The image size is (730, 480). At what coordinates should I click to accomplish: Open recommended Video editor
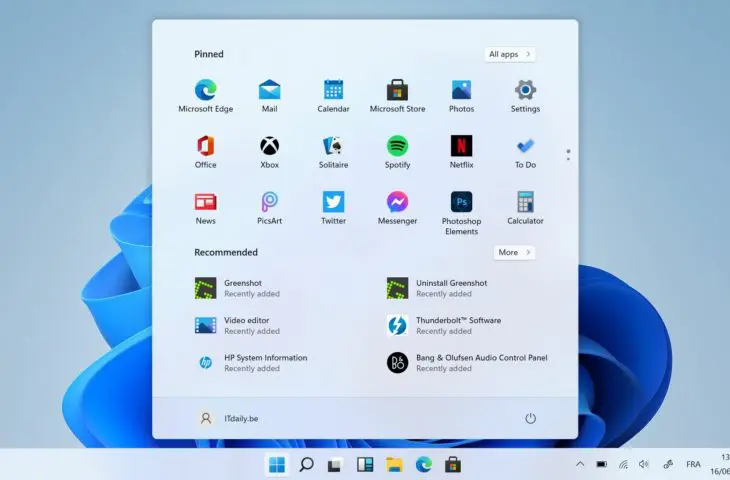[238, 325]
